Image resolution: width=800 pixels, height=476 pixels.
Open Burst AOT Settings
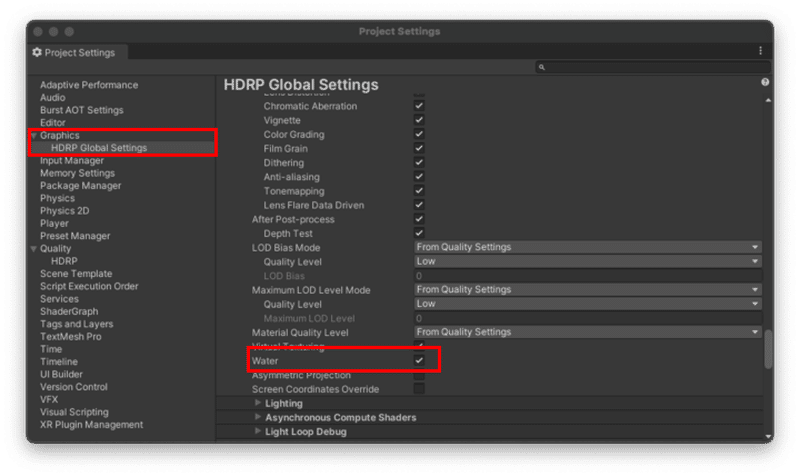[82, 110]
